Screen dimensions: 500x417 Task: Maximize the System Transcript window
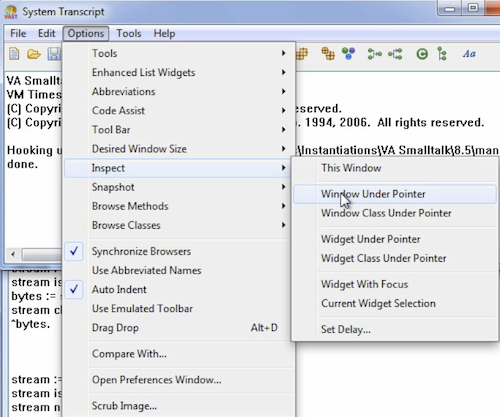point(473,8)
